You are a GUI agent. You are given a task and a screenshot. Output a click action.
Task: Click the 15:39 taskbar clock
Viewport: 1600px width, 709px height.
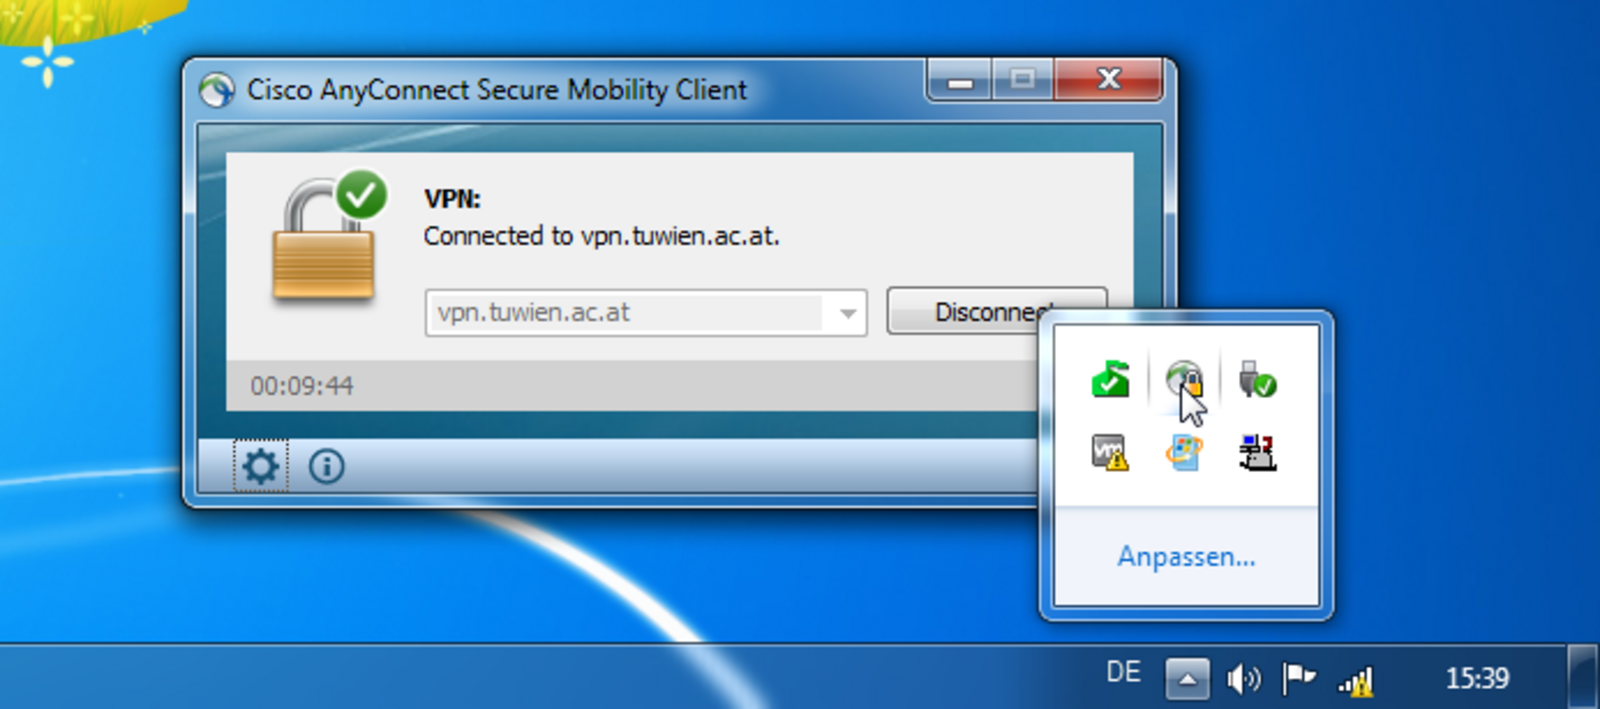1477,678
